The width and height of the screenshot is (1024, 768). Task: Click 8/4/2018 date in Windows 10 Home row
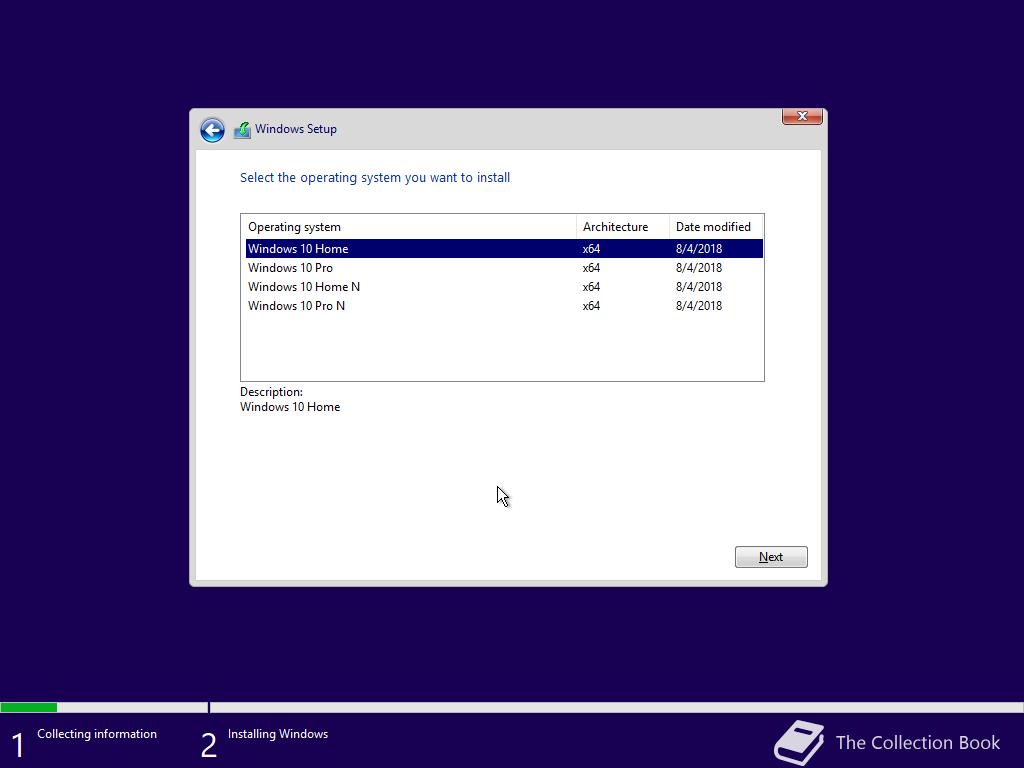point(699,249)
